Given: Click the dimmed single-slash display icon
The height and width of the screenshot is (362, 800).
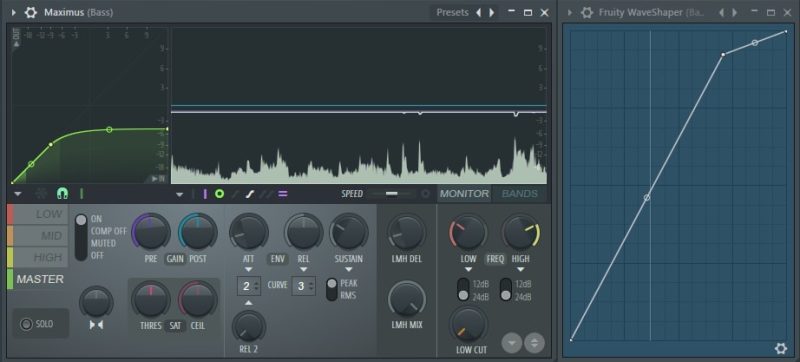Looking at the screenshot, I should pyautogui.click(x=235, y=194).
